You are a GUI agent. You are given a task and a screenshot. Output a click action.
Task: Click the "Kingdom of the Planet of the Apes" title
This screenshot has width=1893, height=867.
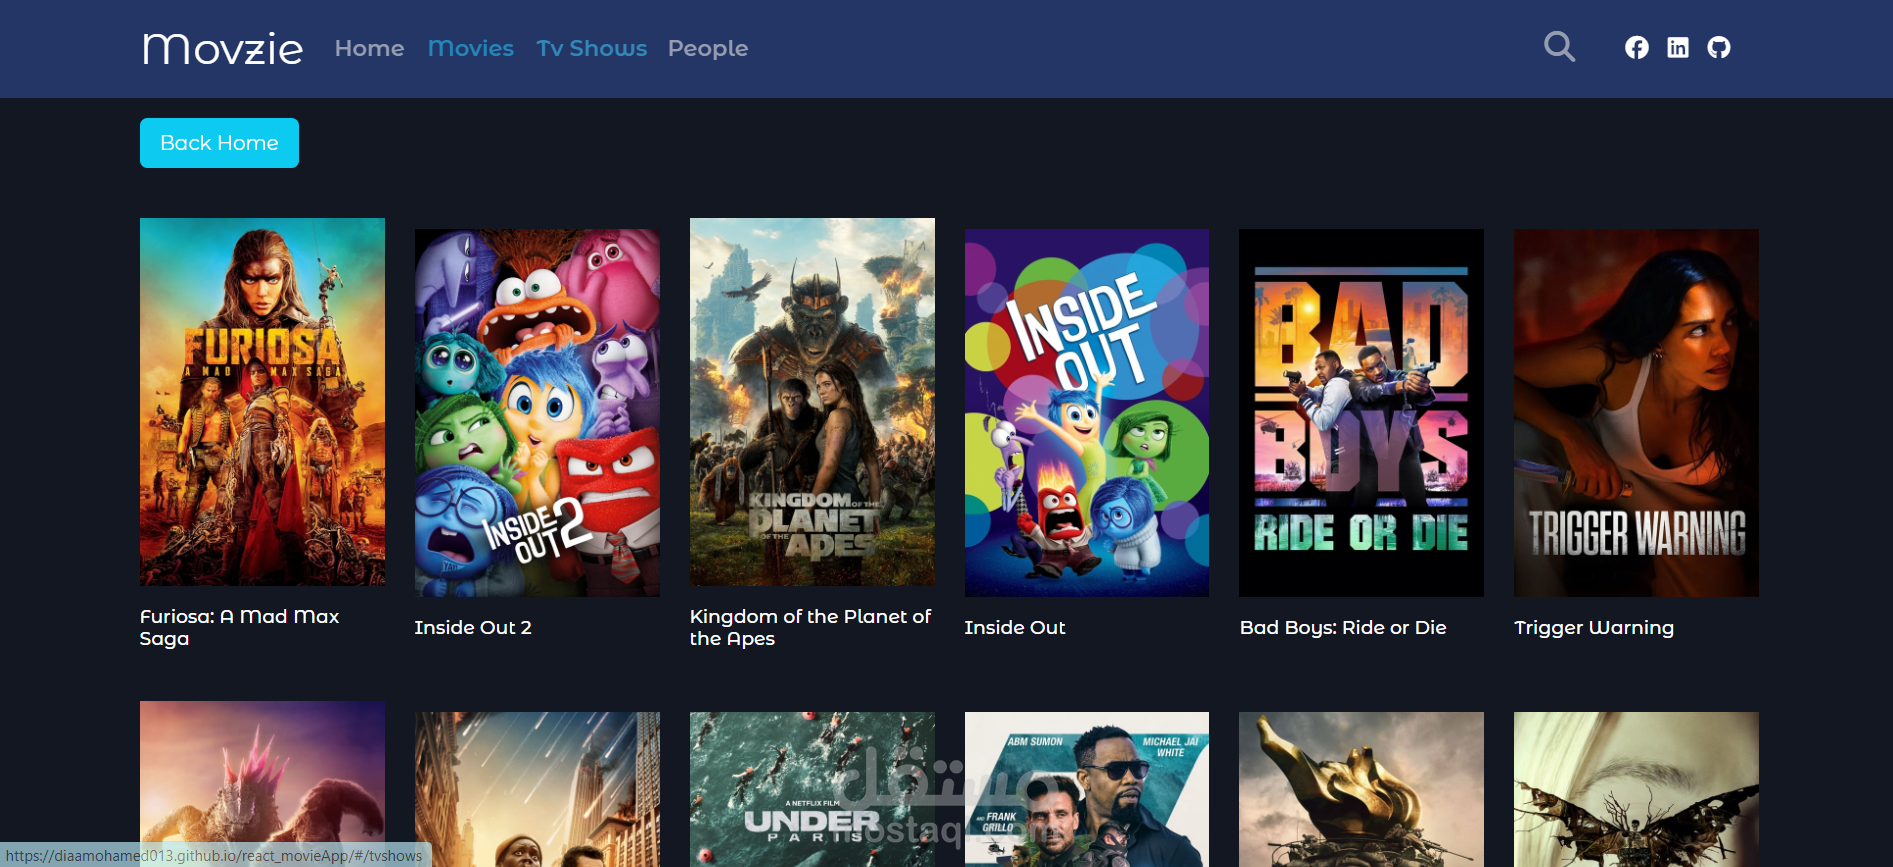[x=810, y=628]
